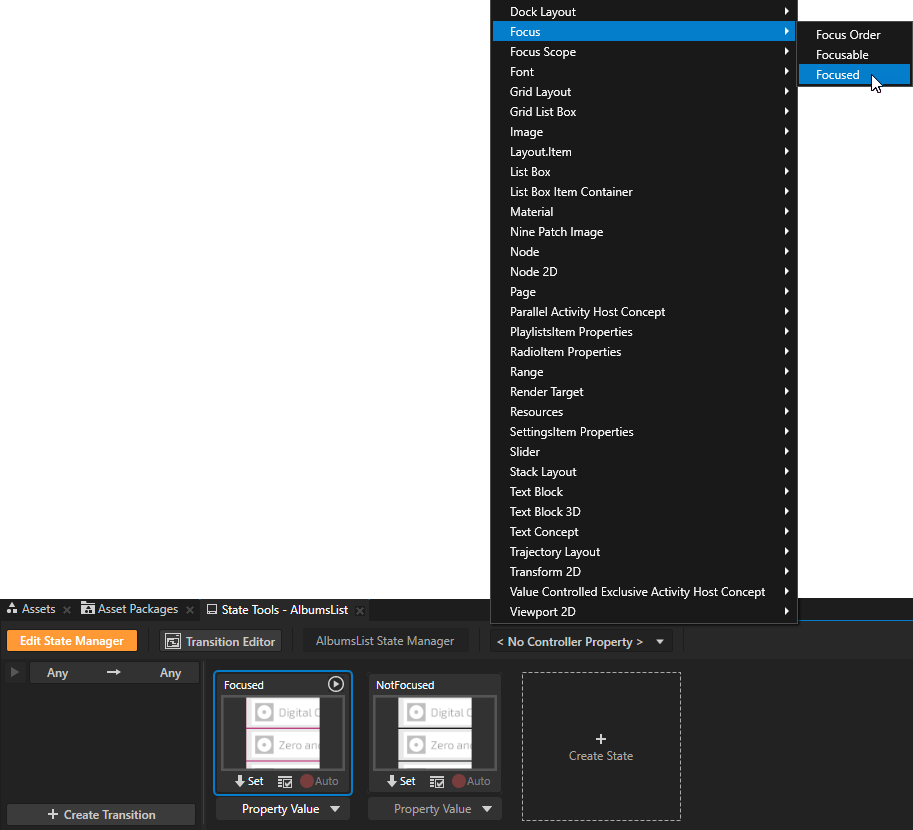Click the Edit State Manager button
Viewport: 913px width, 830px height.
(72, 641)
